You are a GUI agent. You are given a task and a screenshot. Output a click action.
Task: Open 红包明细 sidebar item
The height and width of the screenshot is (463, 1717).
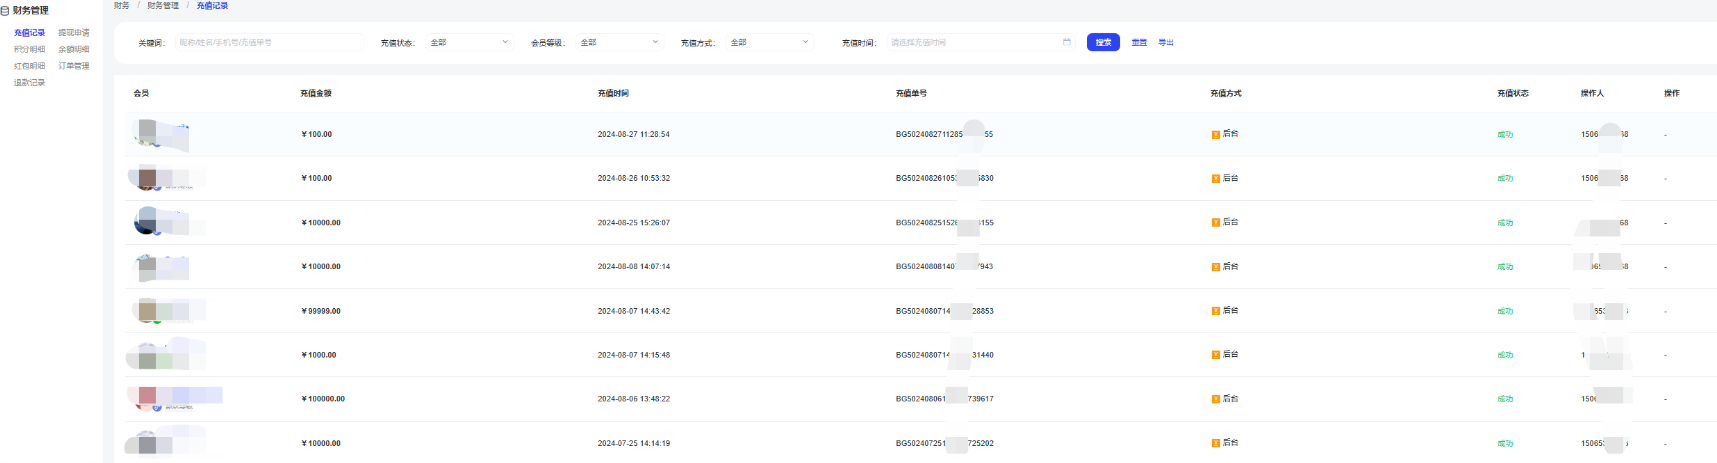[x=29, y=66]
